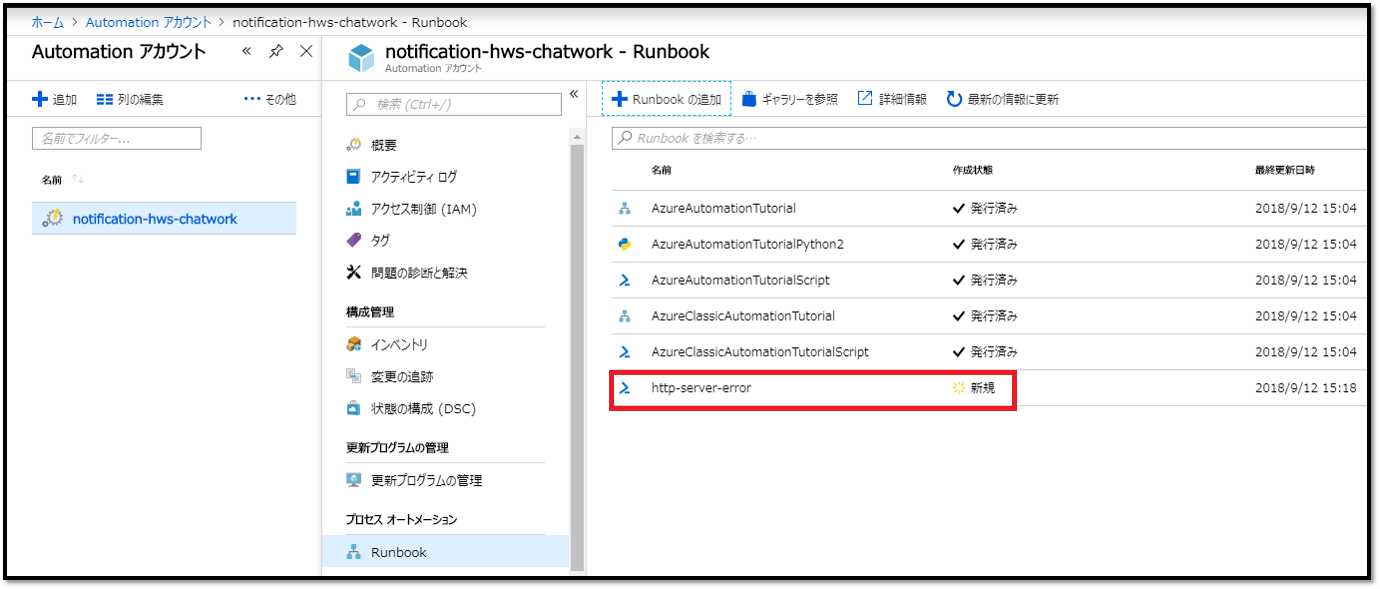Click PowerShell icon for http-server-error
1380x589 pixels.
(625, 388)
